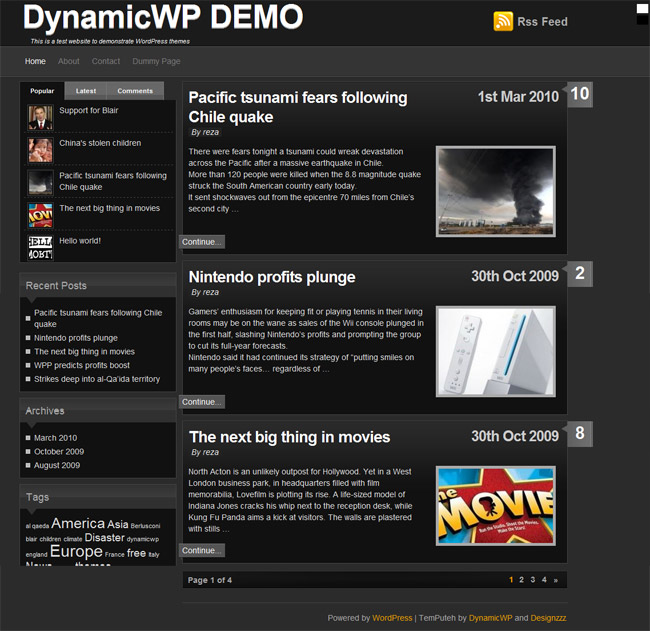The width and height of the screenshot is (650, 631).
Task: Open 'The next big thing in movies' headline
Action: (x=289, y=437)
